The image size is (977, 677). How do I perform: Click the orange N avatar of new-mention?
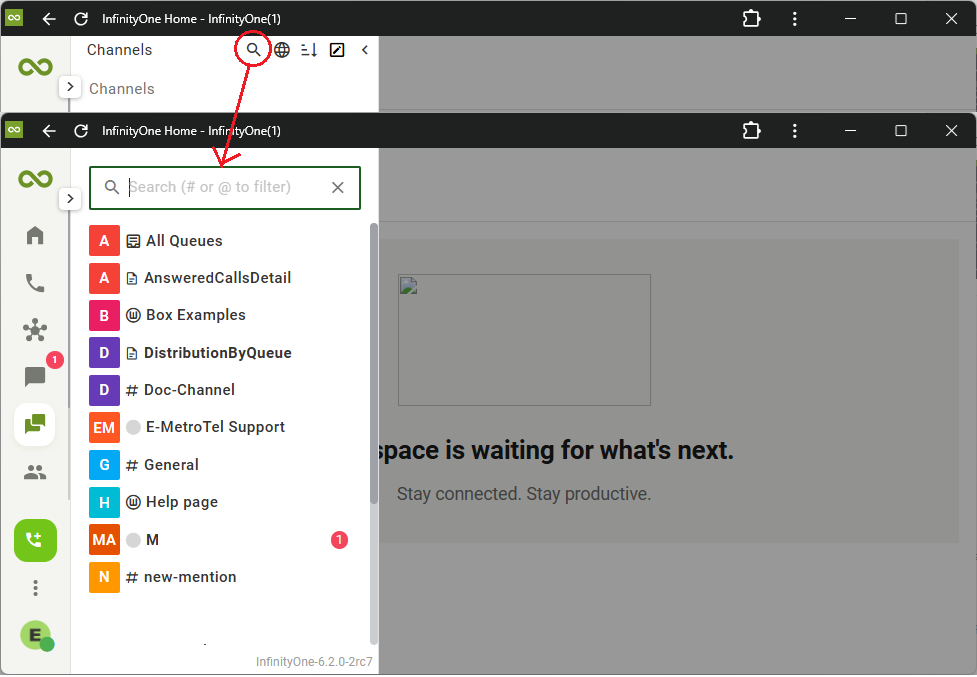104,577
